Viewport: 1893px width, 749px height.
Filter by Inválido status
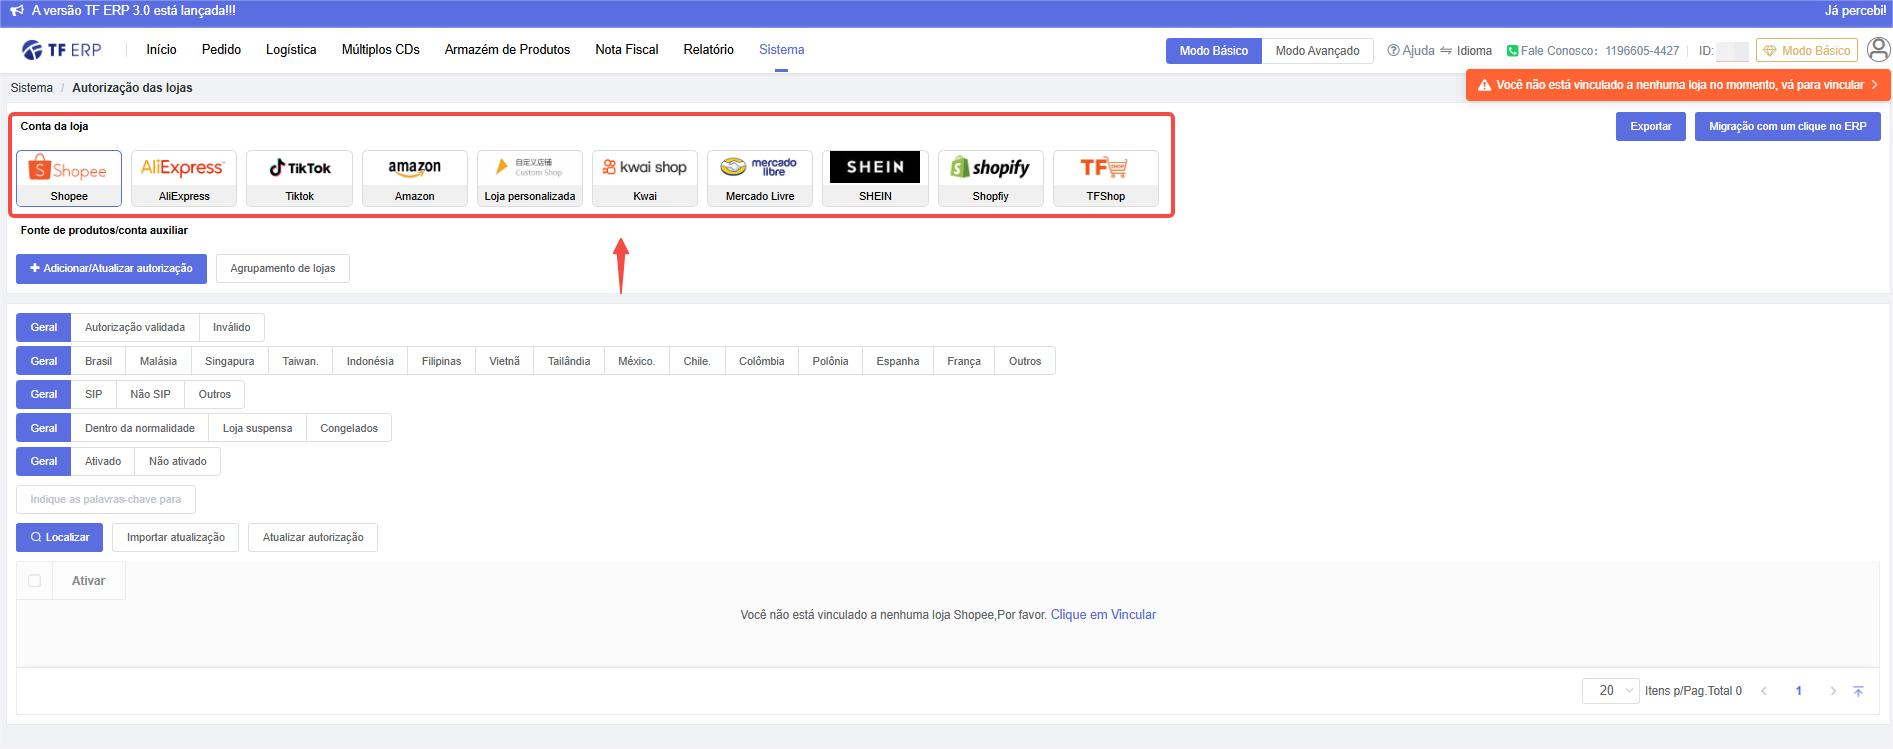tap(232, 327)
